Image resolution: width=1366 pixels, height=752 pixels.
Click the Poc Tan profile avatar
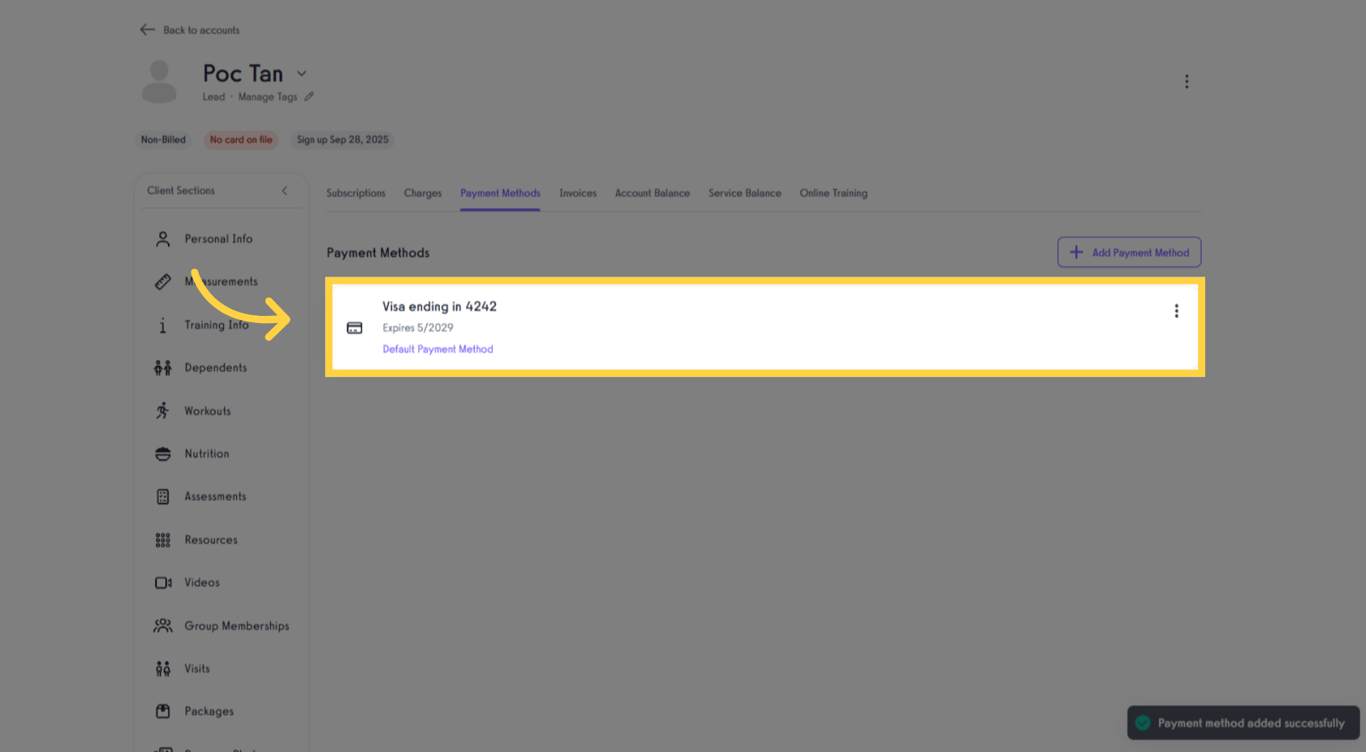click(159, 81)
